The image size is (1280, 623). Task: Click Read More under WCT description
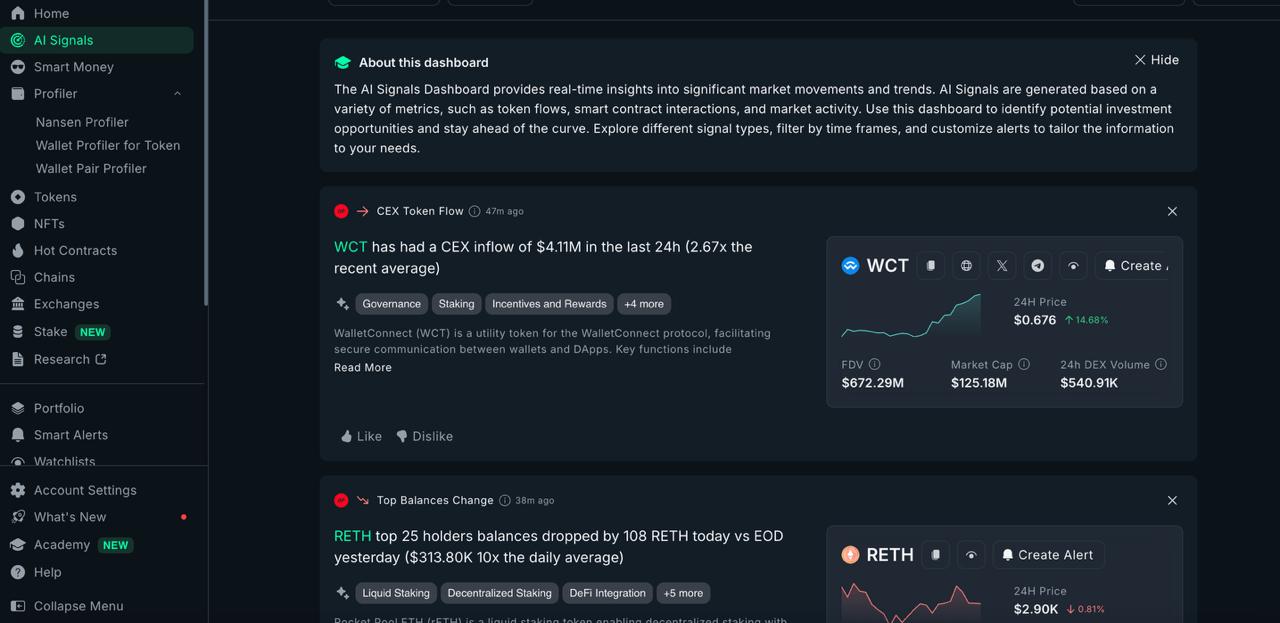[363, 368]
